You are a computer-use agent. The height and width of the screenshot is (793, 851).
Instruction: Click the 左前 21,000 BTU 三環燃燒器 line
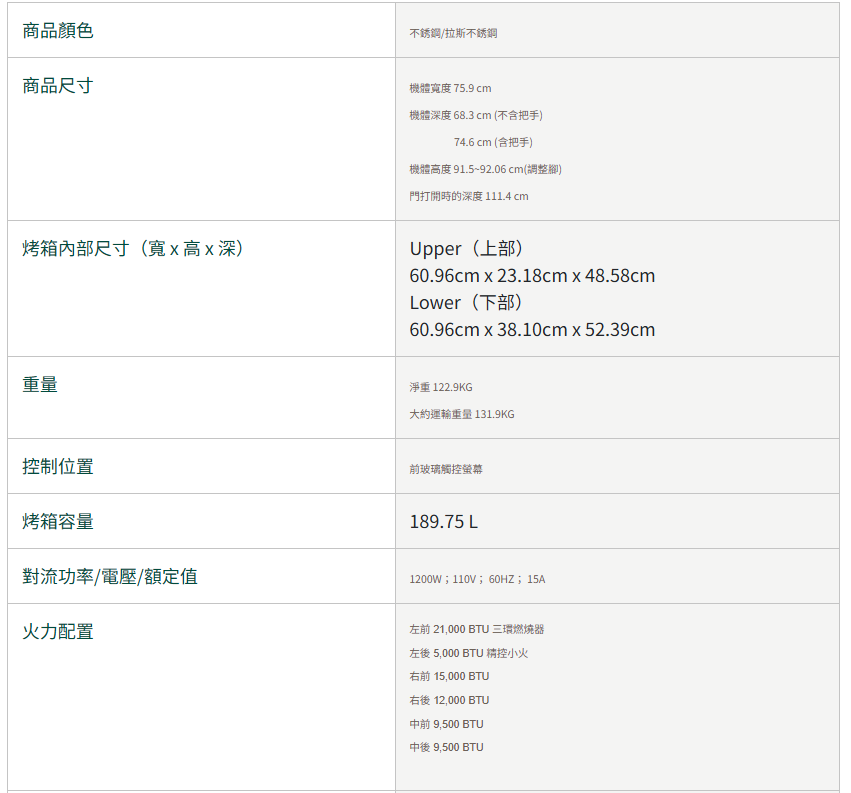point(477,630)
